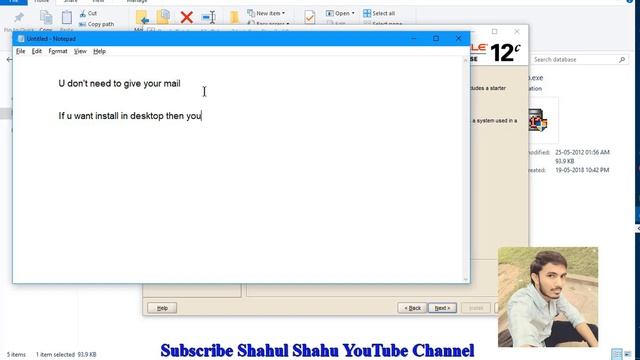The image size is (640, 360).
Task: Click the Notepad title bar icon
Action: (x=21, y=39)
